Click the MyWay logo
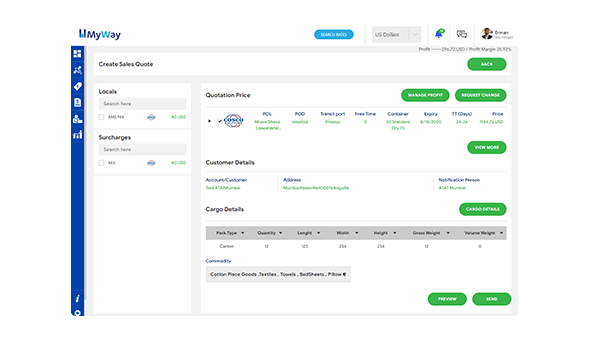This screenshot has height=360, width=590. coord(100,34)
